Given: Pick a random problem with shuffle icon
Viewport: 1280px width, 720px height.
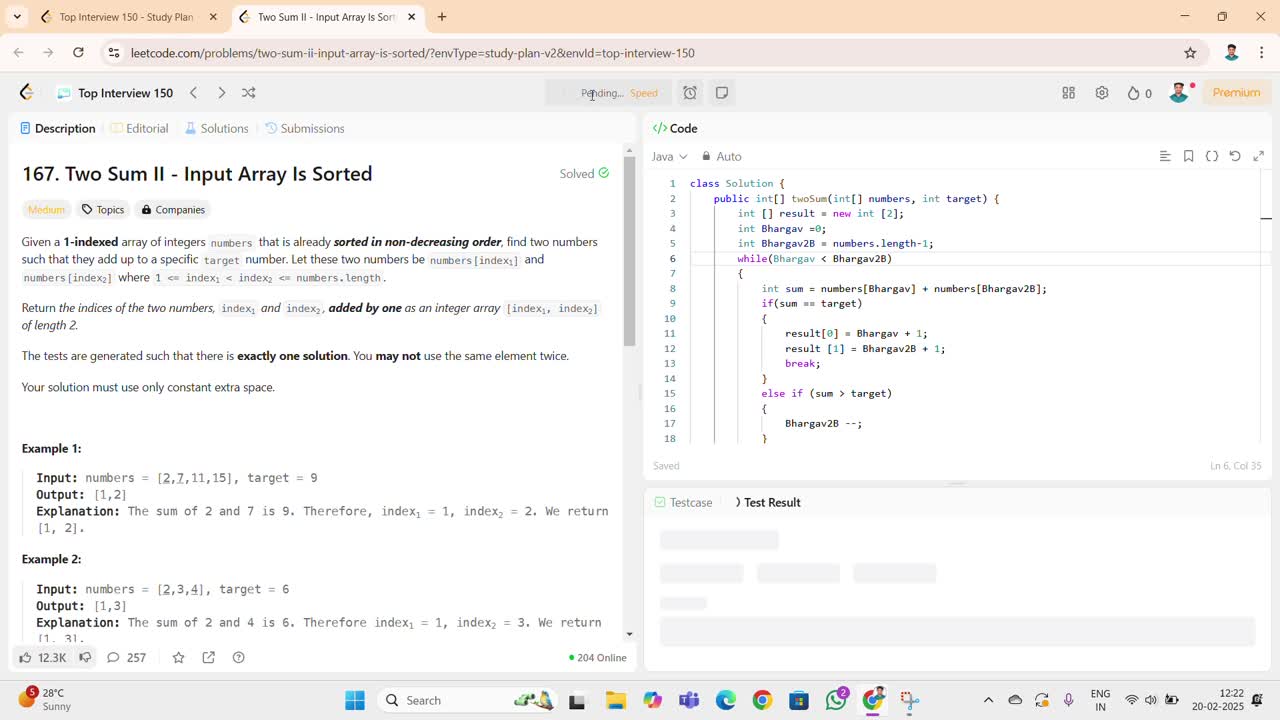Looking at the screenshot, I should point(249,93).
